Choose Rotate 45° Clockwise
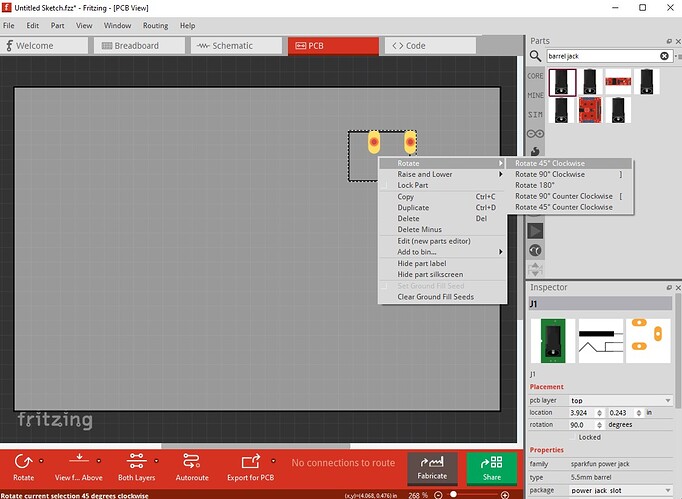Image resolution: width=682 pixels, height=499 pixels. (x=569, y=163)
